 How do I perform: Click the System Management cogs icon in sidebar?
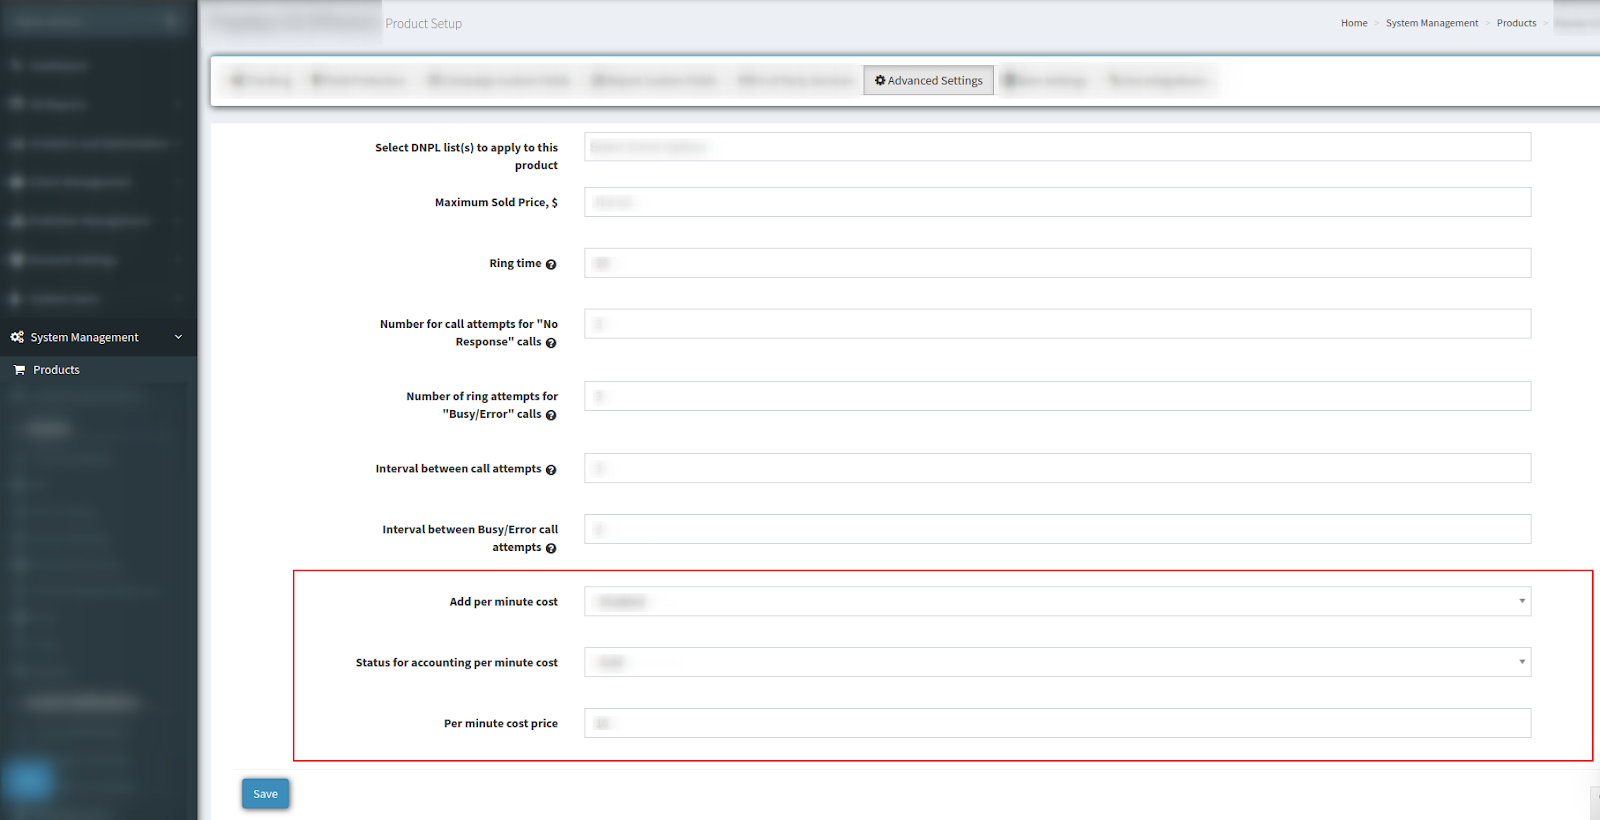tap(17, 337)
